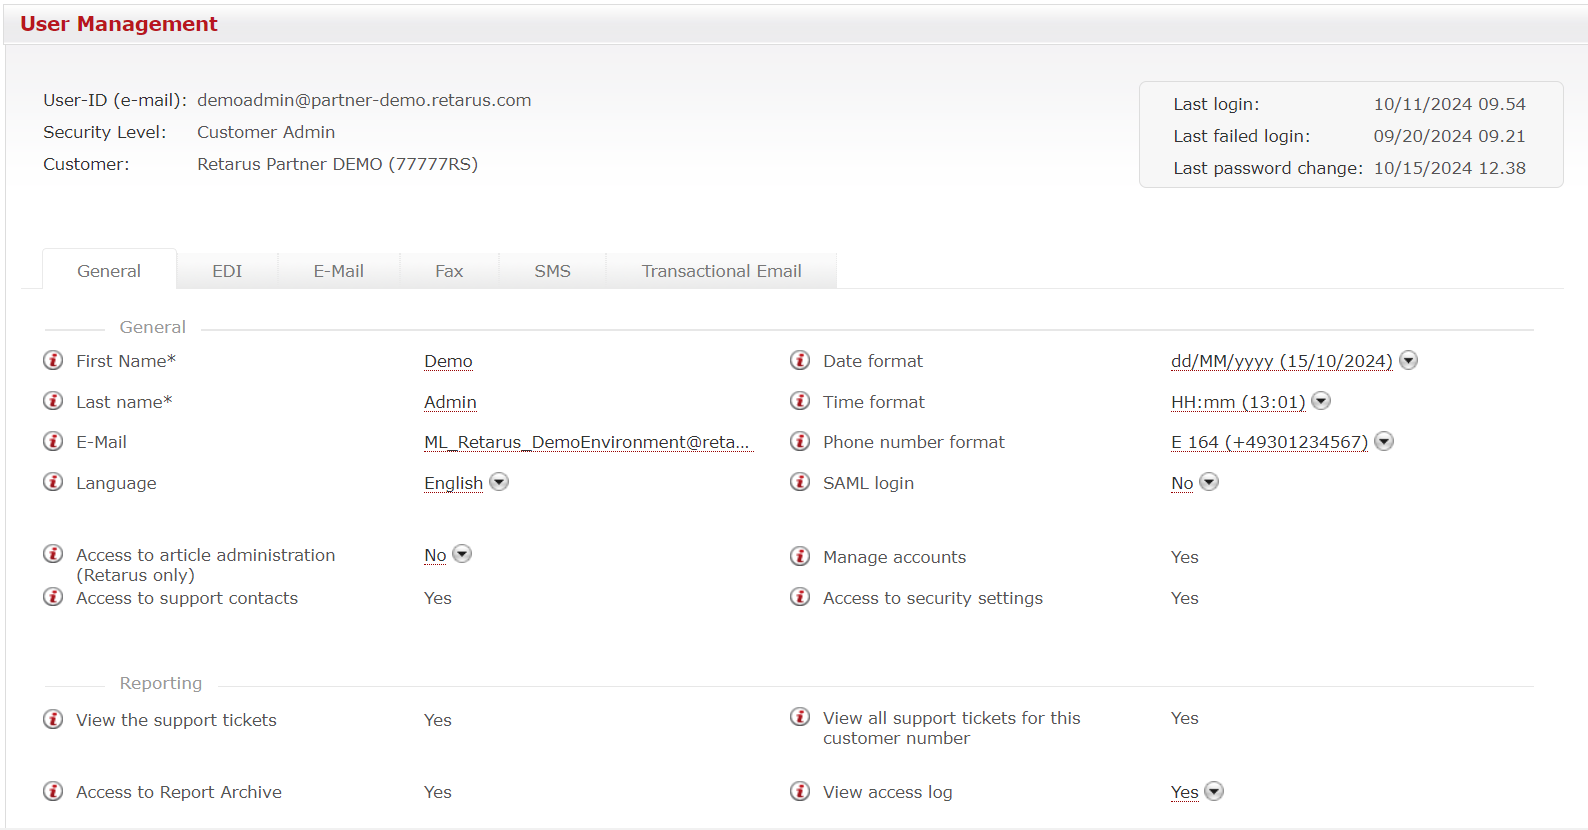
Task: Open the Time format dropdown arrow
Action: 1321,401
